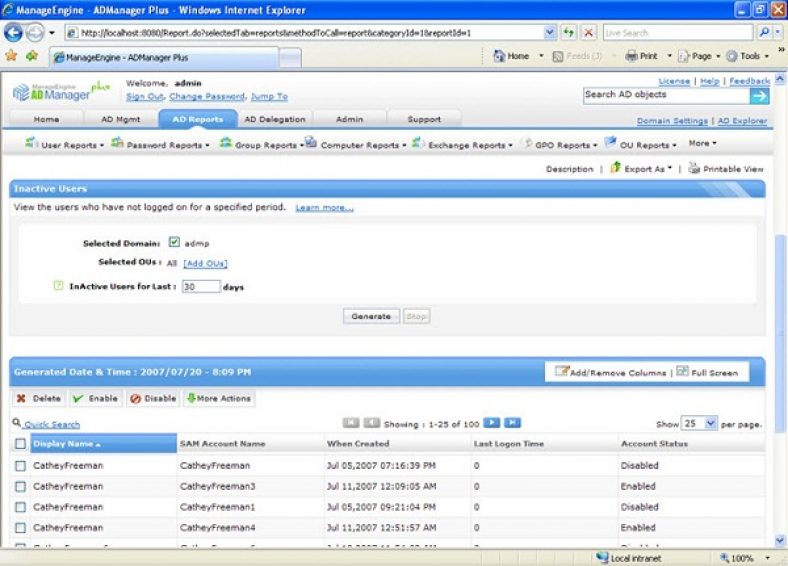This screenshot has width=788, height=566.
Task: Switch to the Home tab
Action: [x=46, y=119]
